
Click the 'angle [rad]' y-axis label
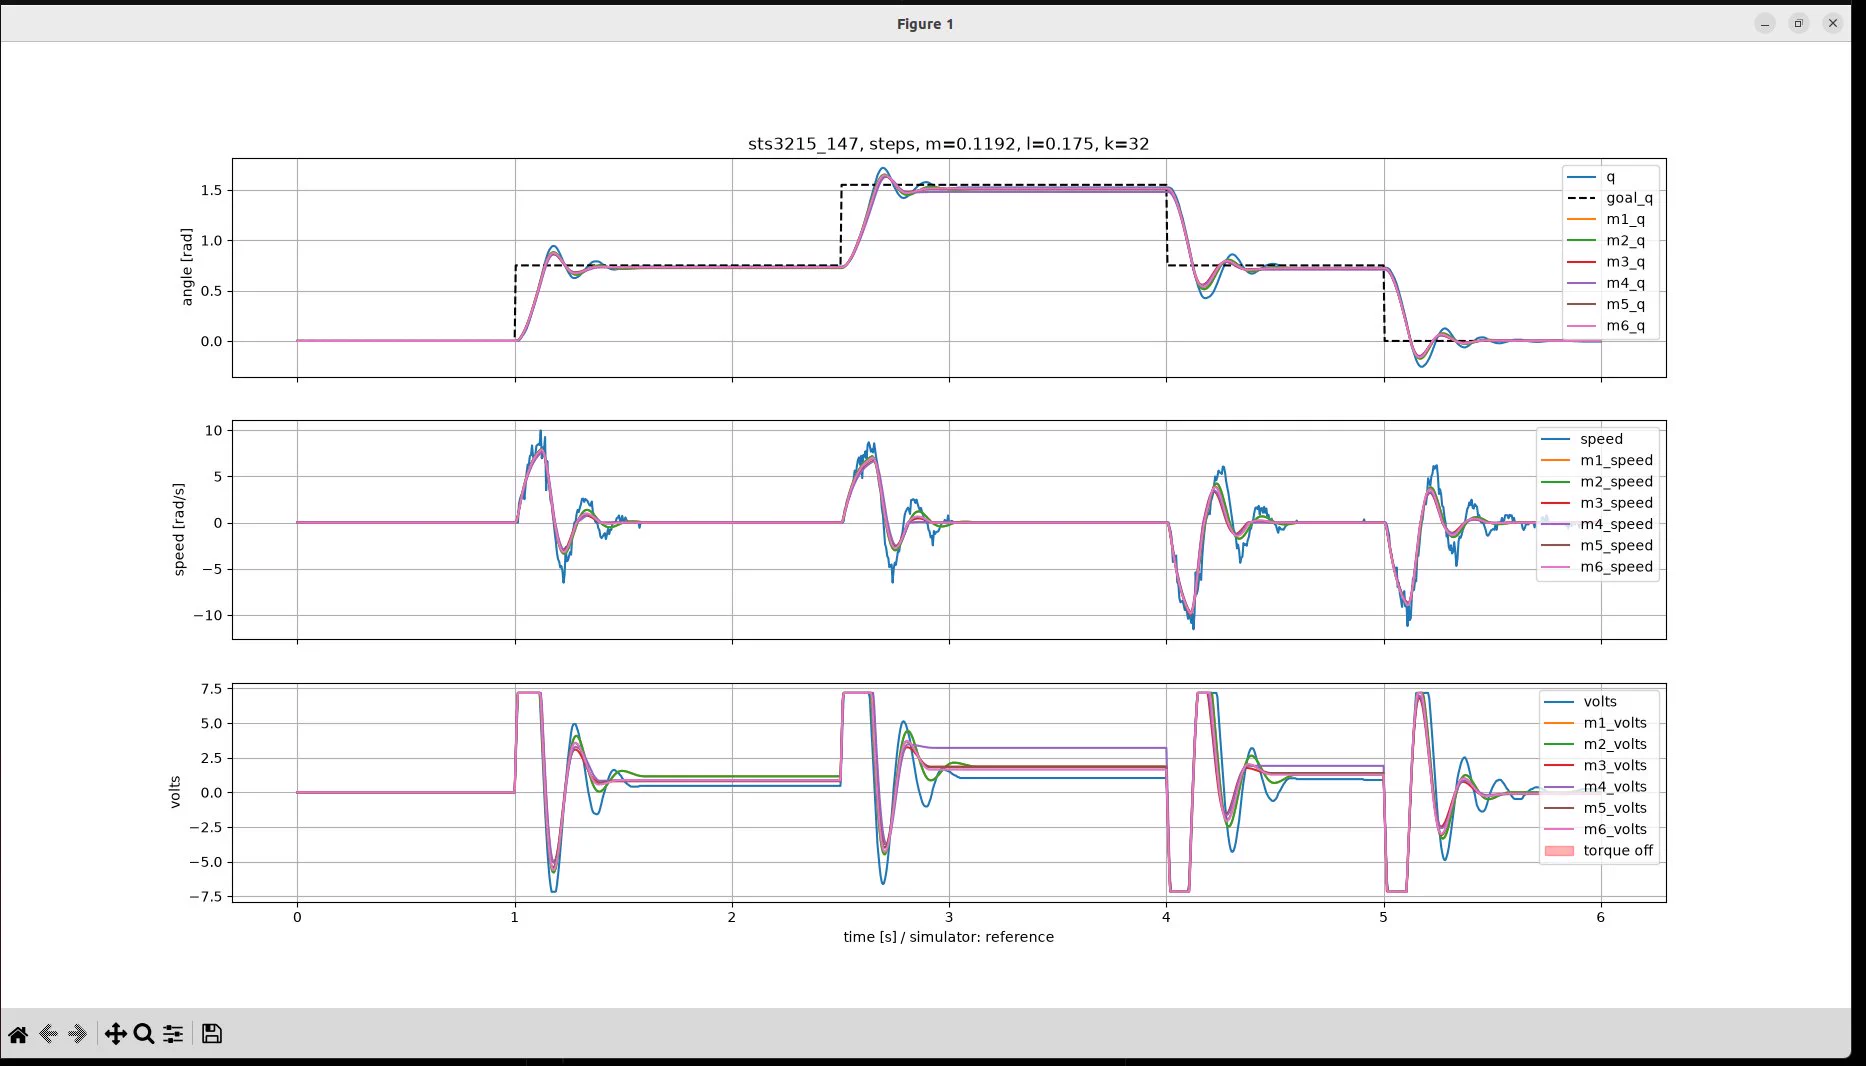[187, 267]
